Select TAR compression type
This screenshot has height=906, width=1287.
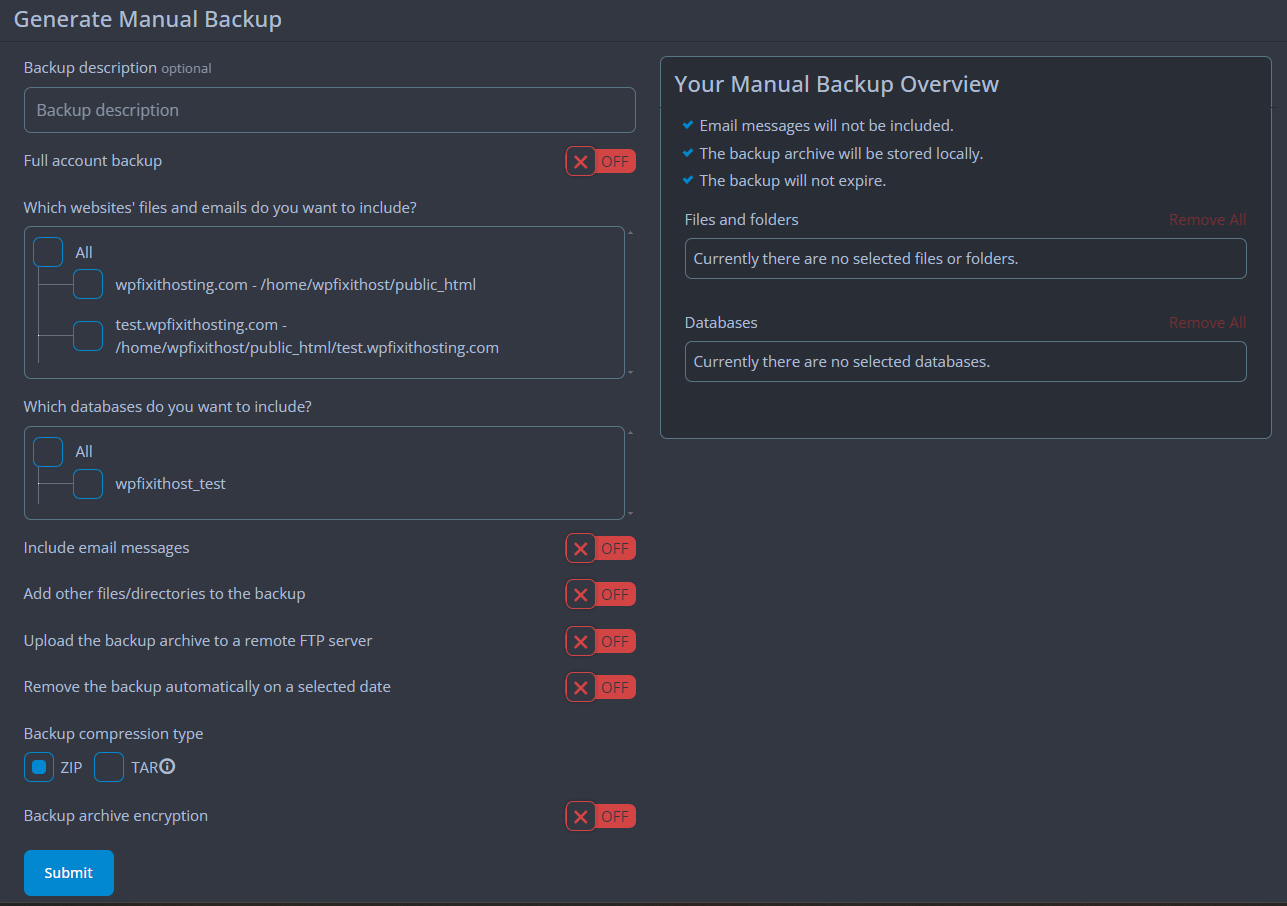click(x=109, y=767)
